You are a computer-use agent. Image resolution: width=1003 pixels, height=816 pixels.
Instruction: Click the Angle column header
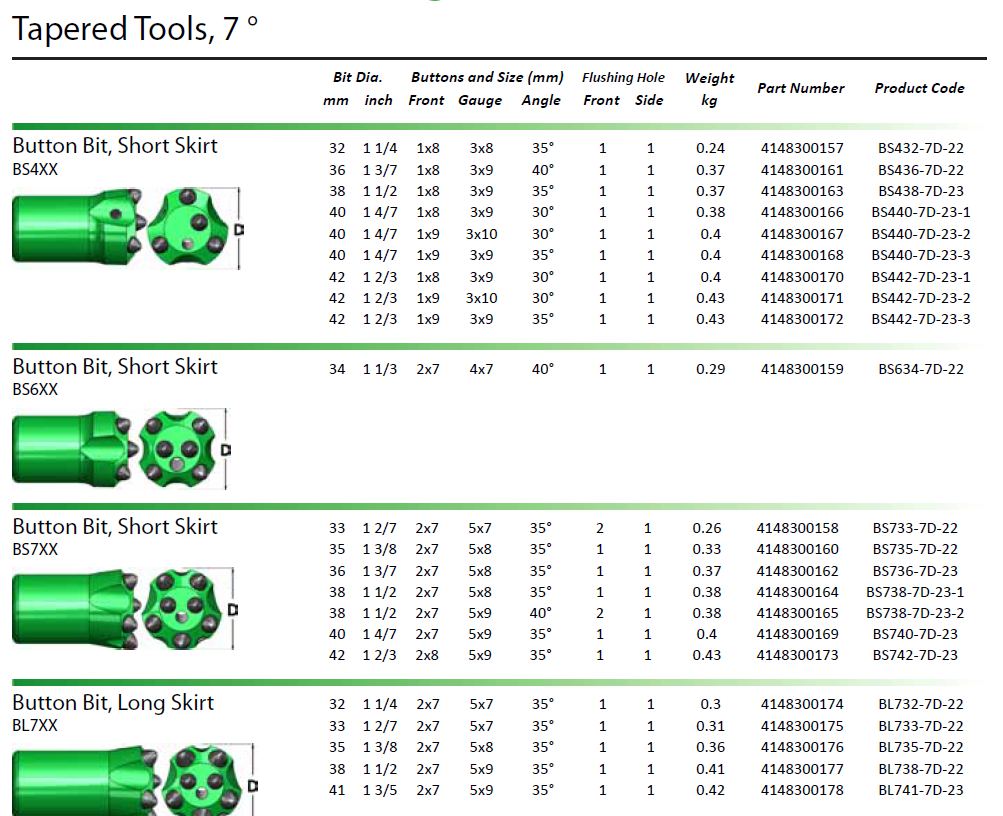(x=541, y=100)
